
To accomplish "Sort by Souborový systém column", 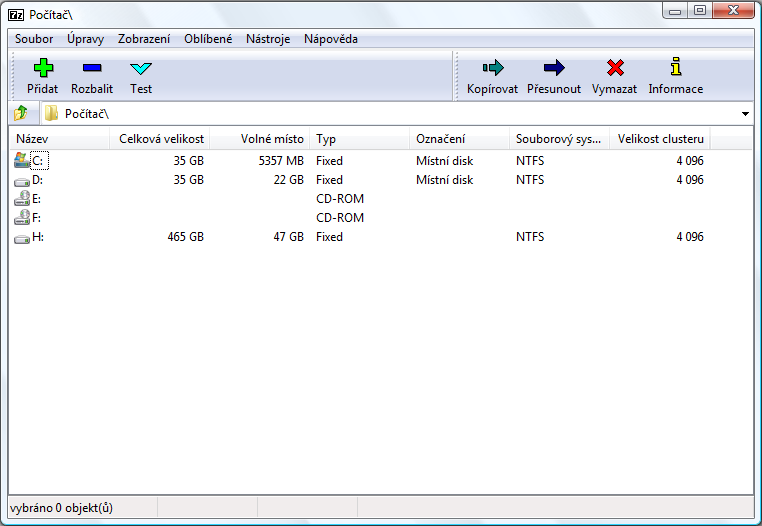I will [559, 139].
